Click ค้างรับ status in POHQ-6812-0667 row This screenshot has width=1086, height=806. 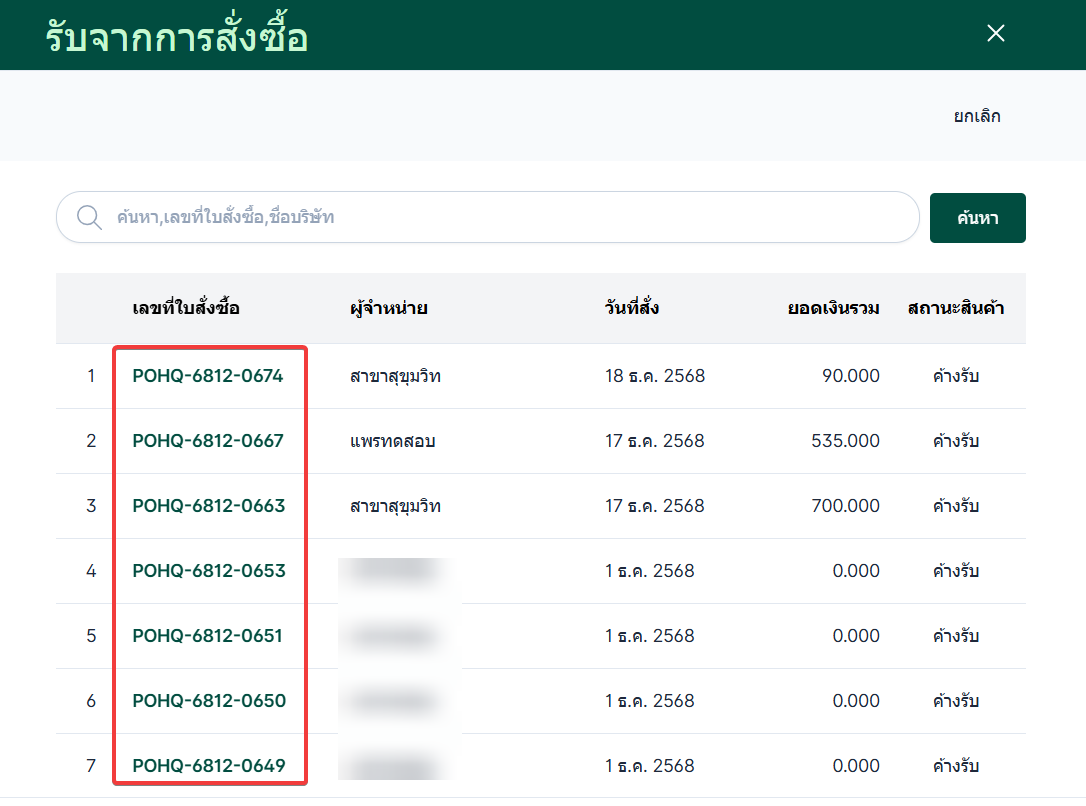coord(956,441)
